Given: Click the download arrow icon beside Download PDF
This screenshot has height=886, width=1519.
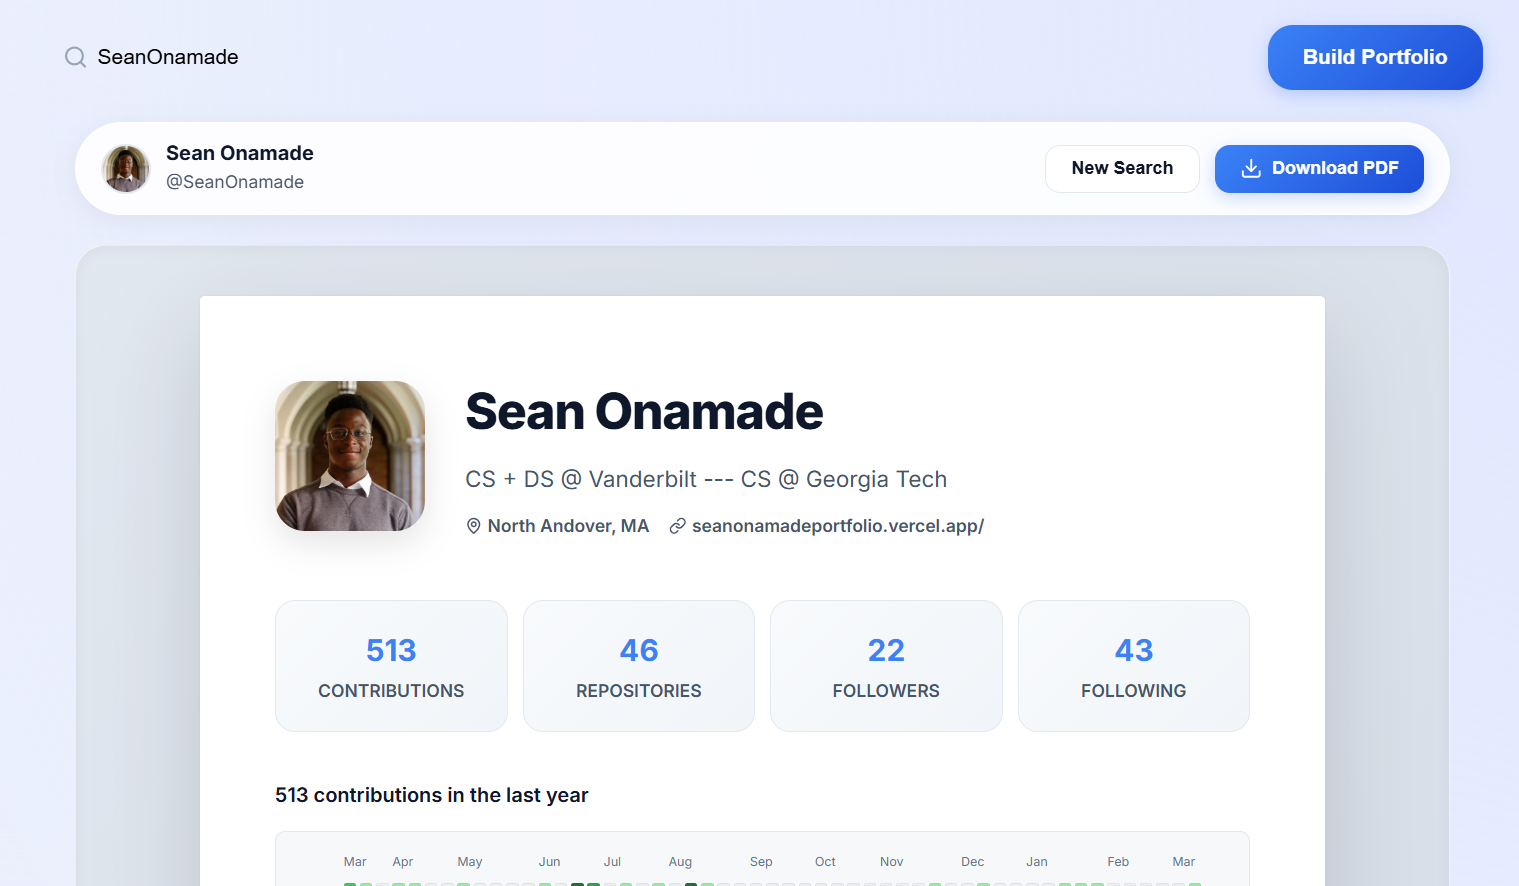Looking at the screenshot, I should 1250,168.
